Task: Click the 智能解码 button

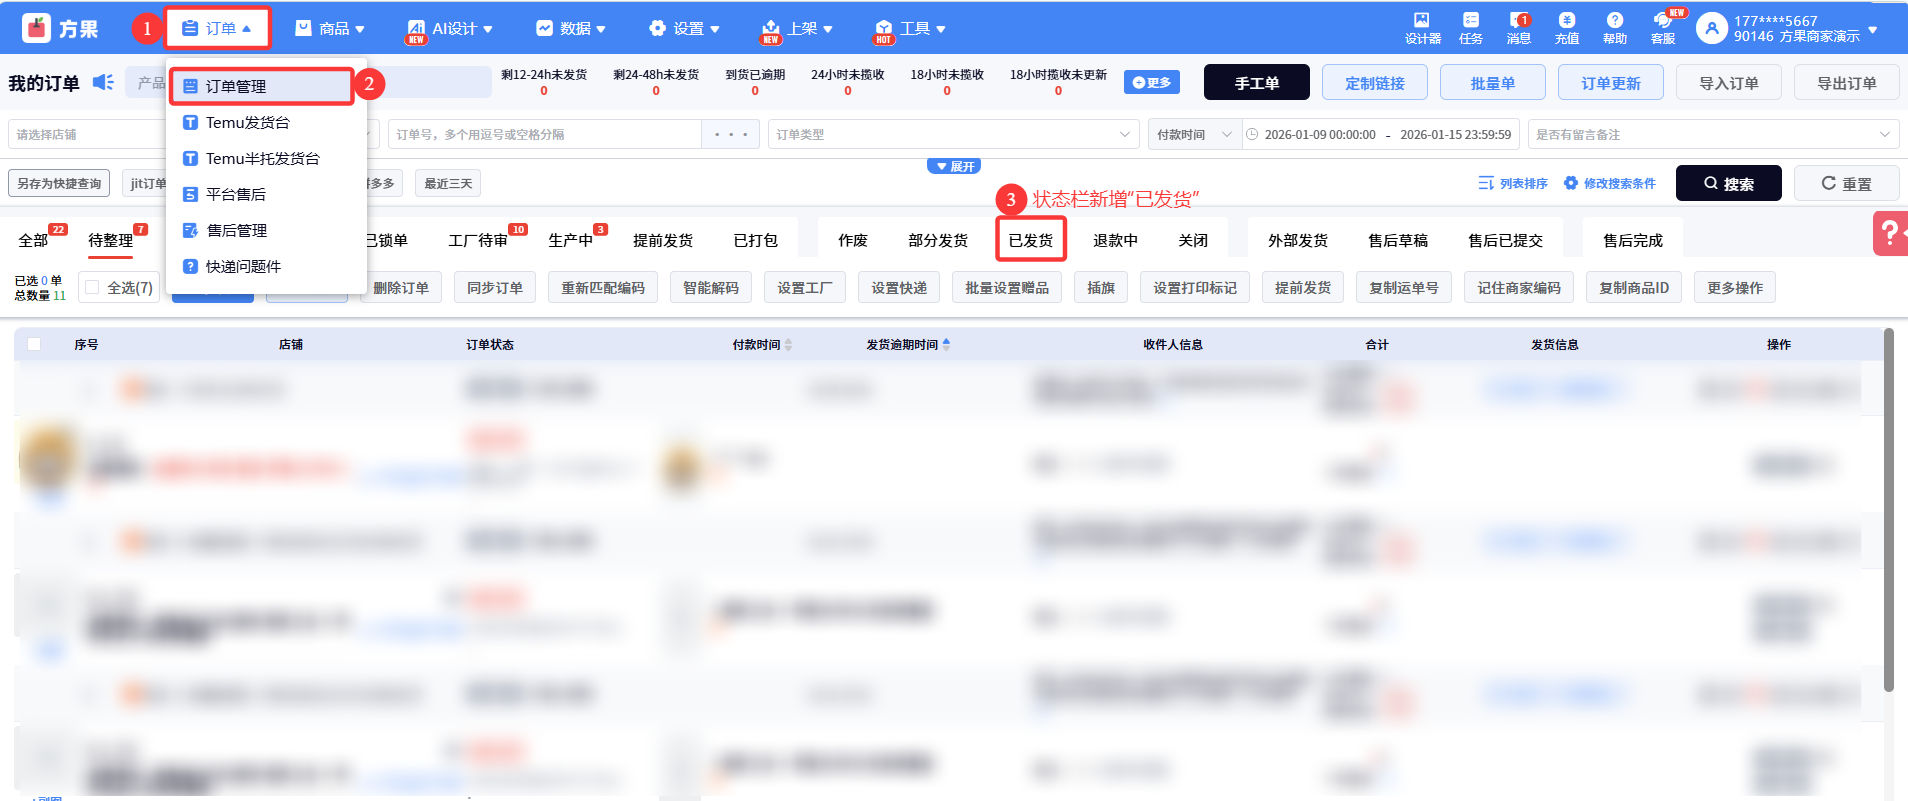Action: (711, 288)
